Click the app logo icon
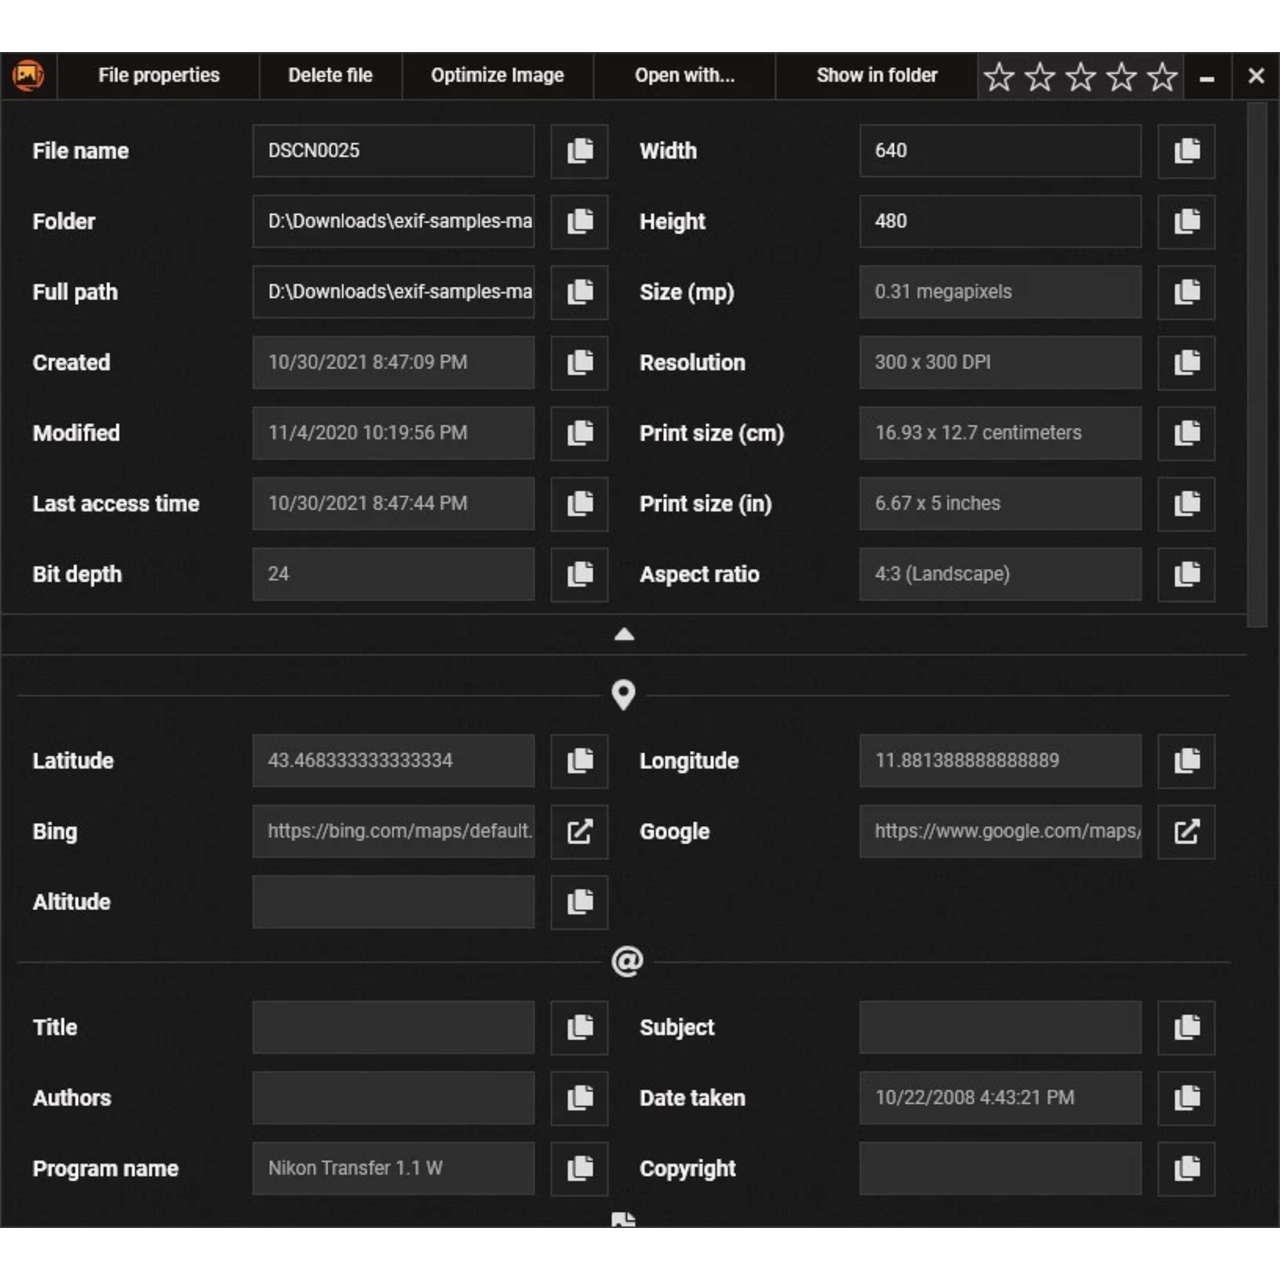This screenshot has height=1280, width=1280. (x=28, y=76)
